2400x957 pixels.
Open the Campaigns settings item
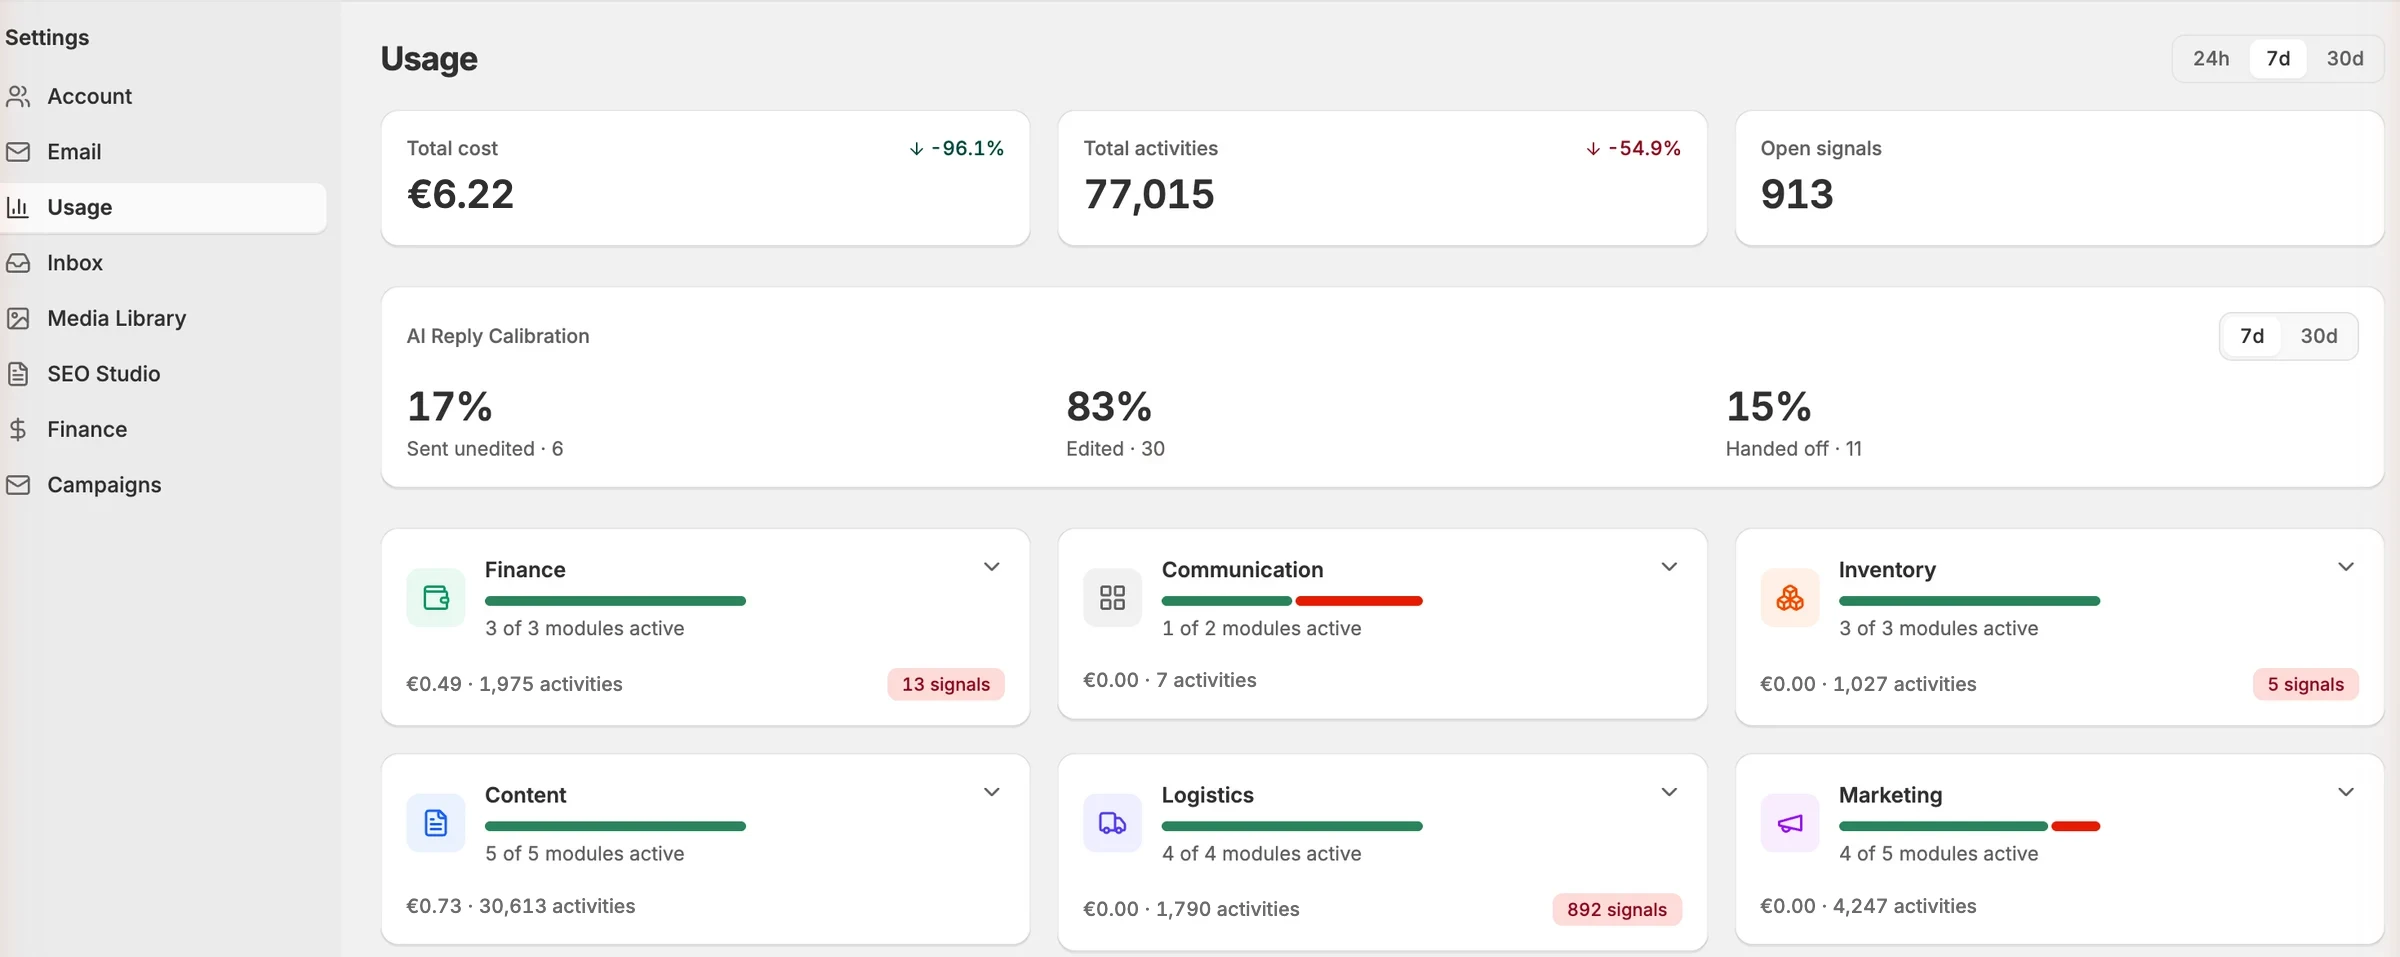tap(163, 485)
